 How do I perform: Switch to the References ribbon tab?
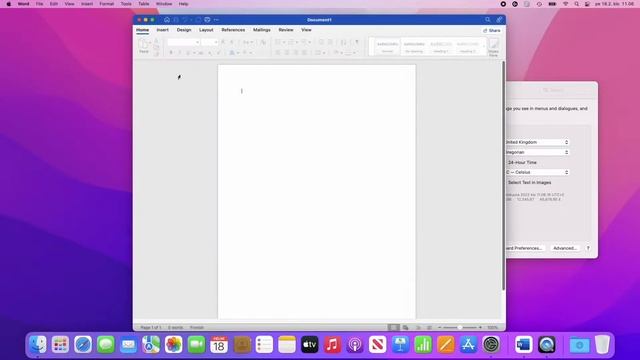(233, 30)
